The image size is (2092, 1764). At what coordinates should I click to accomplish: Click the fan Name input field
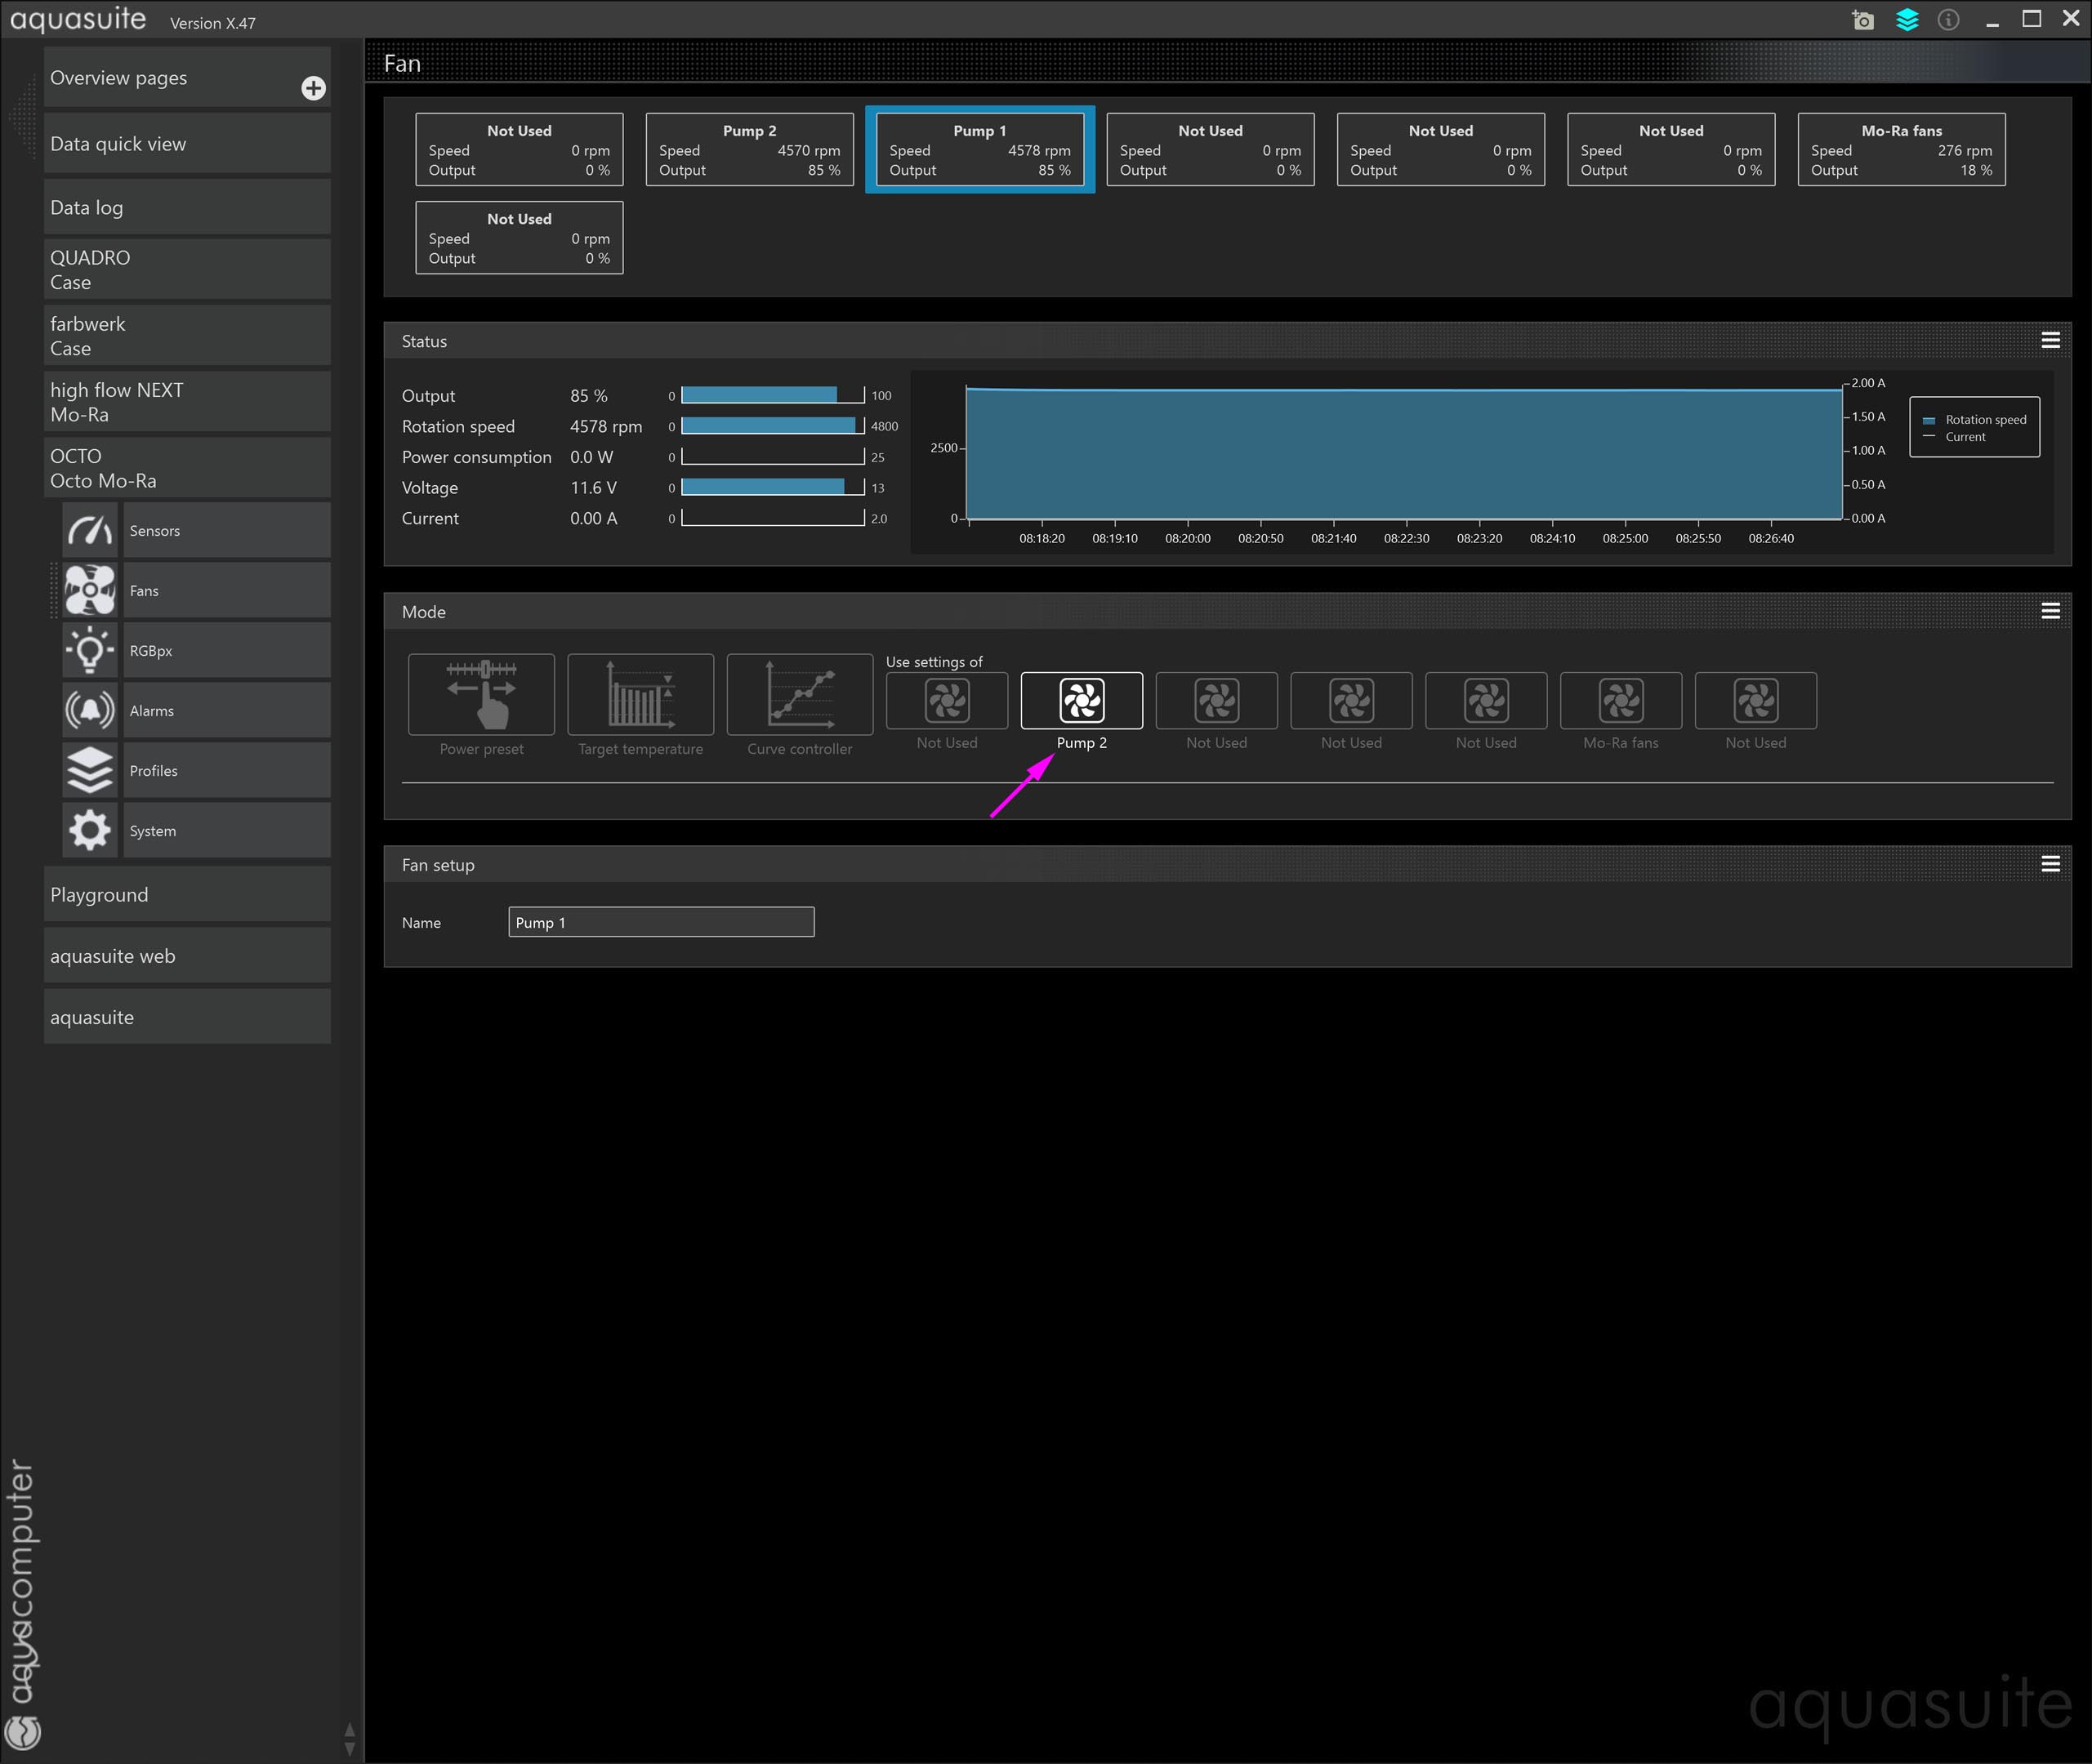click(661, 922)
